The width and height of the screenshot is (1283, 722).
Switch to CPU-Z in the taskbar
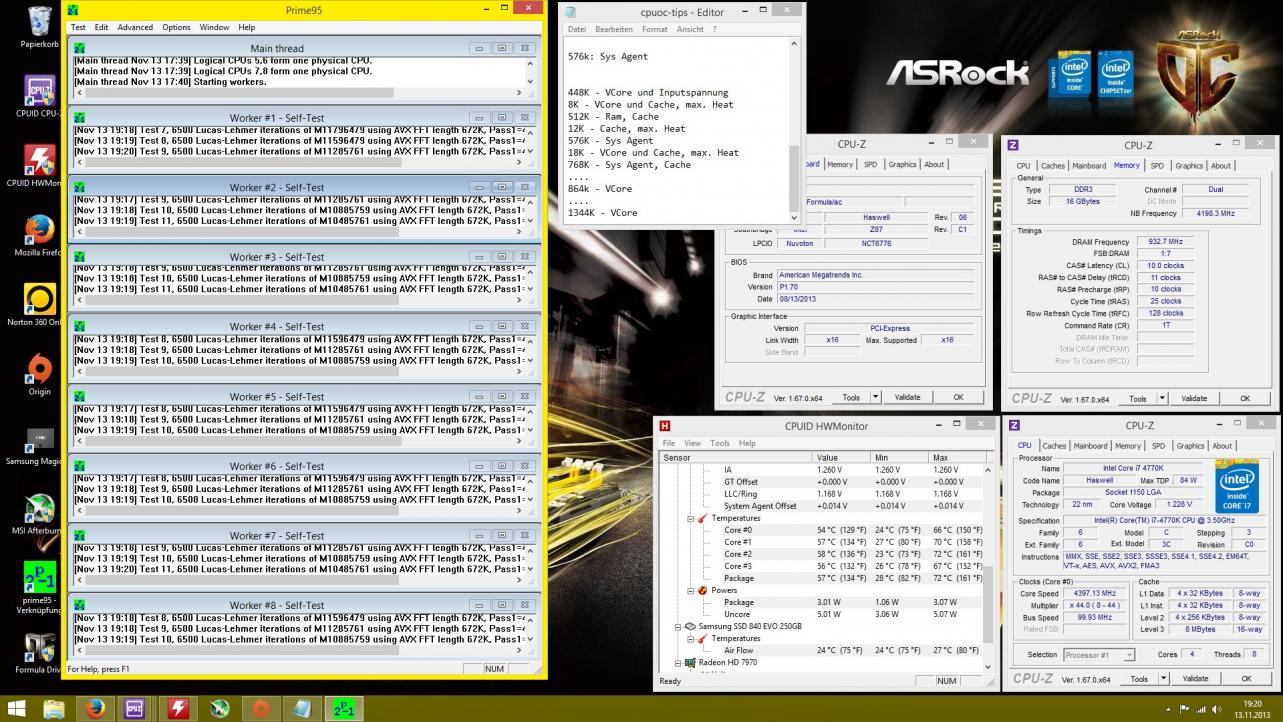point(136,709)
